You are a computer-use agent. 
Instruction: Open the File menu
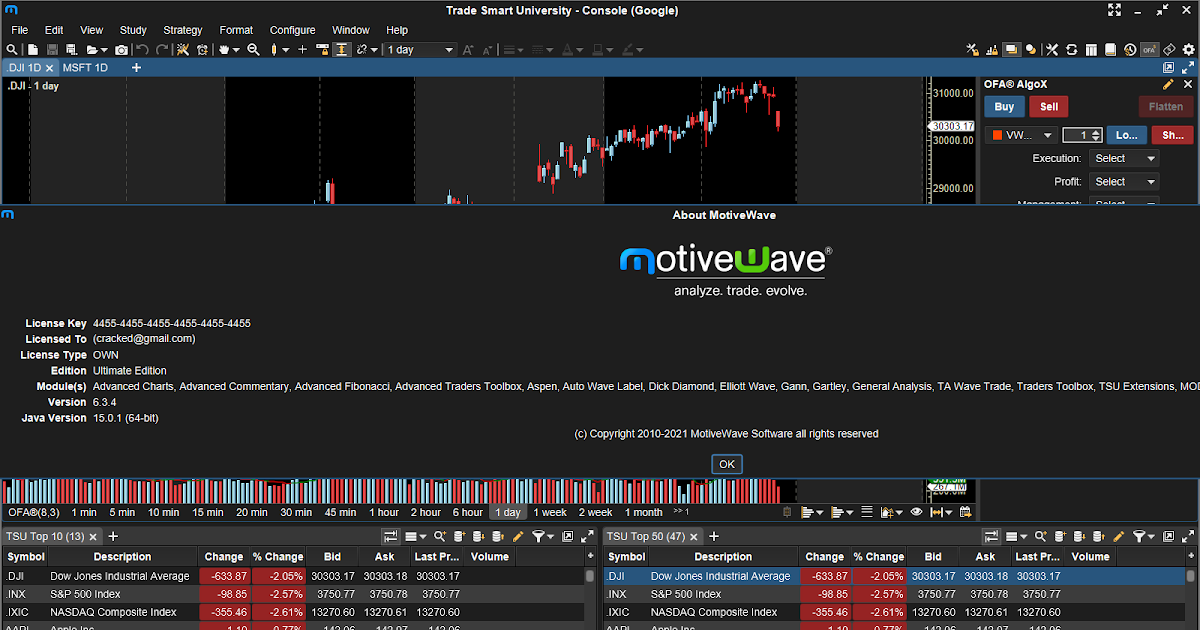pyautogui.click(x=19, y=30)
